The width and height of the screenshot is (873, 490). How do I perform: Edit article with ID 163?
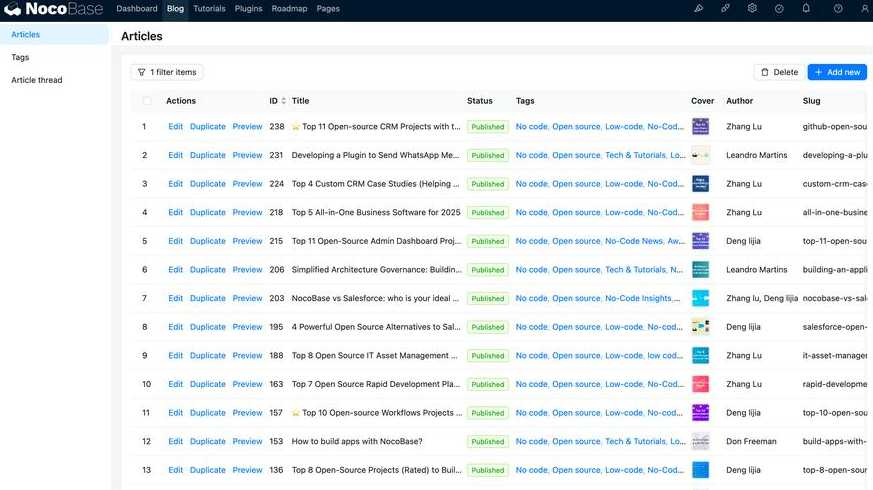click(x=175, y=384)
